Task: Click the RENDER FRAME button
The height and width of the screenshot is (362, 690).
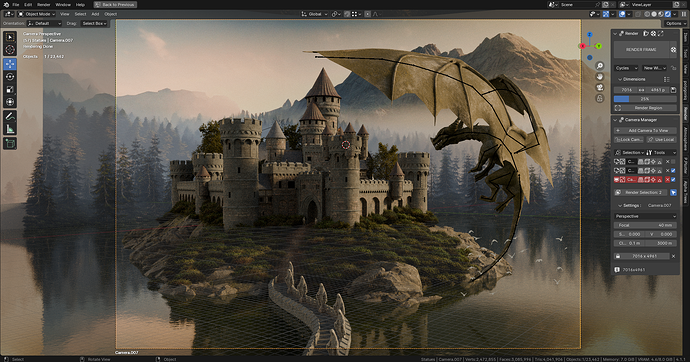Action: click(x=641, y=50)
